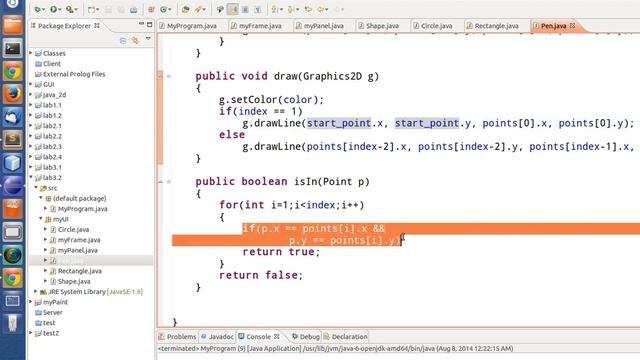The image size is (640, 360).
Task: Open the New wizard dropdown arrow
Action: pyautogui.click(x=98, y=9)
